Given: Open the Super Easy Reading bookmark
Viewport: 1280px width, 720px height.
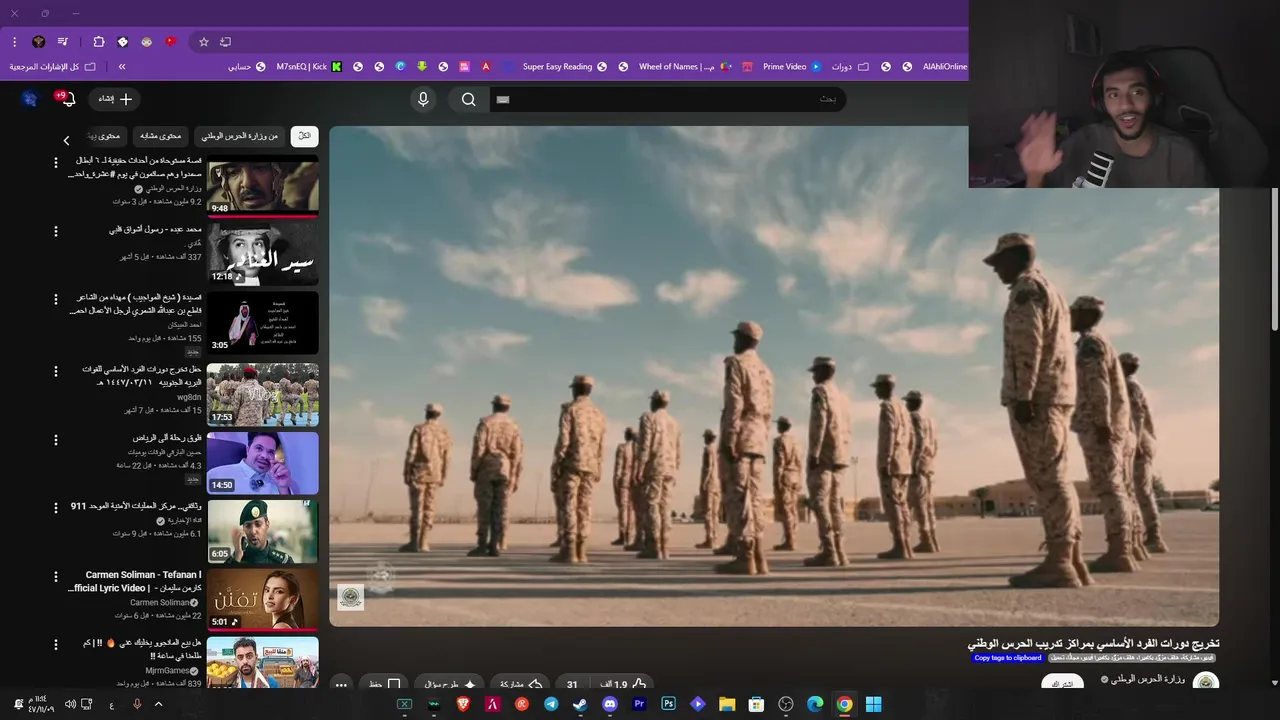Looking at the screenshot, I should 565,67.
